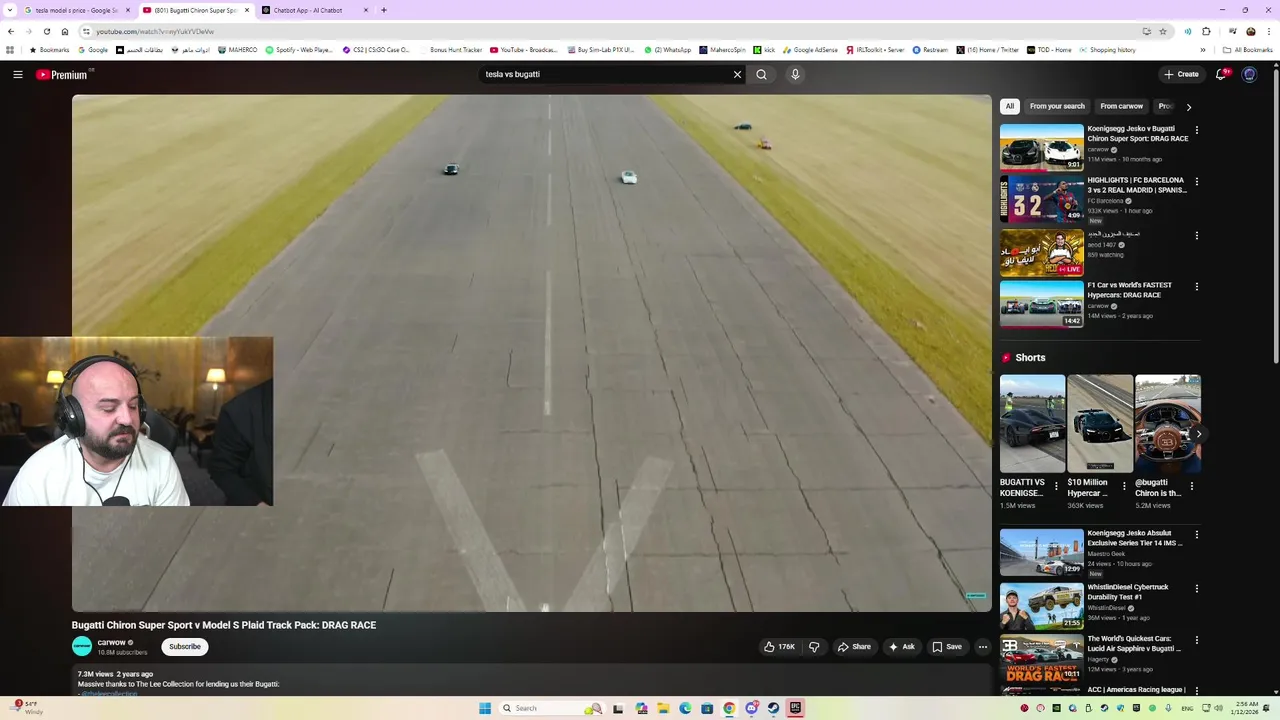
Task: Reload the page in Chrome
Action: pos(46,31)
